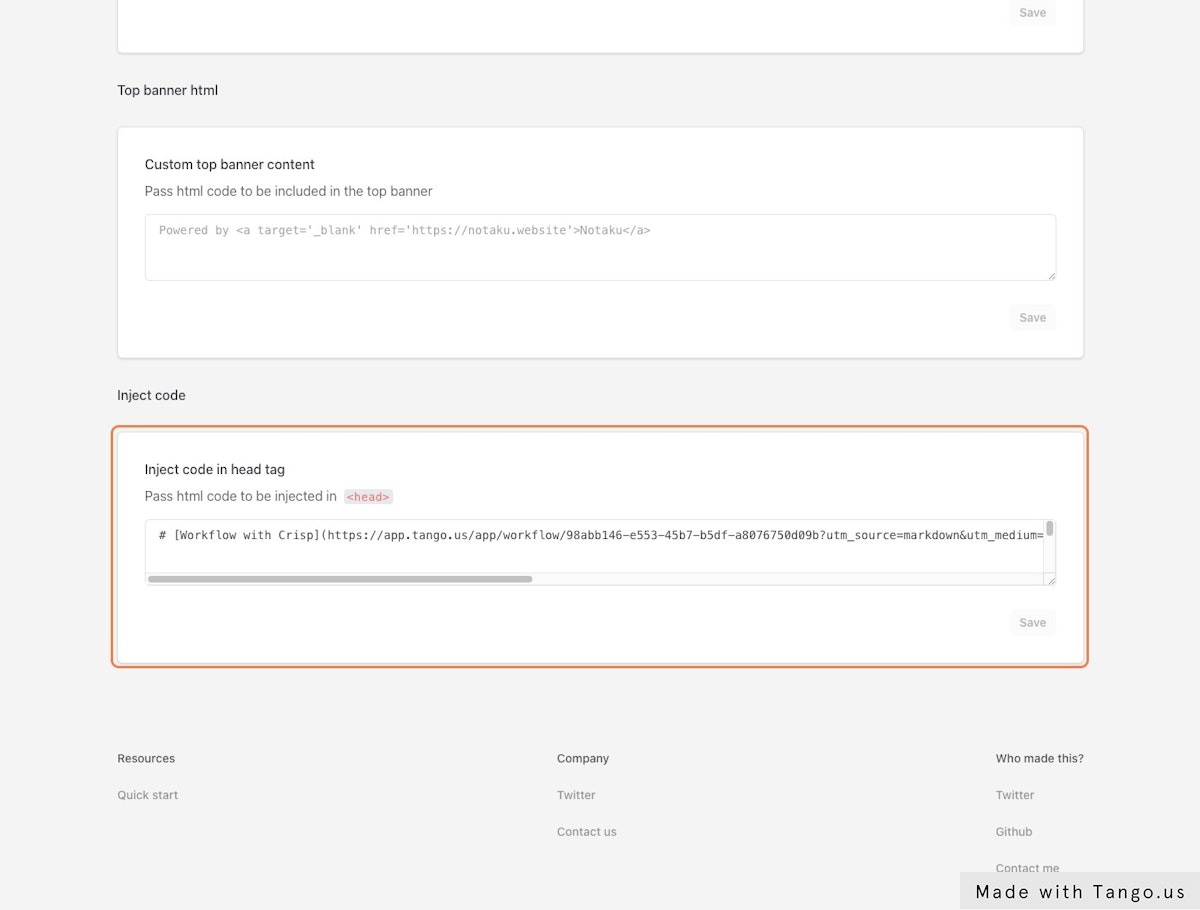Follow the Contact me link
Screen dimensions: 1200x910
tap(1027, 867)
